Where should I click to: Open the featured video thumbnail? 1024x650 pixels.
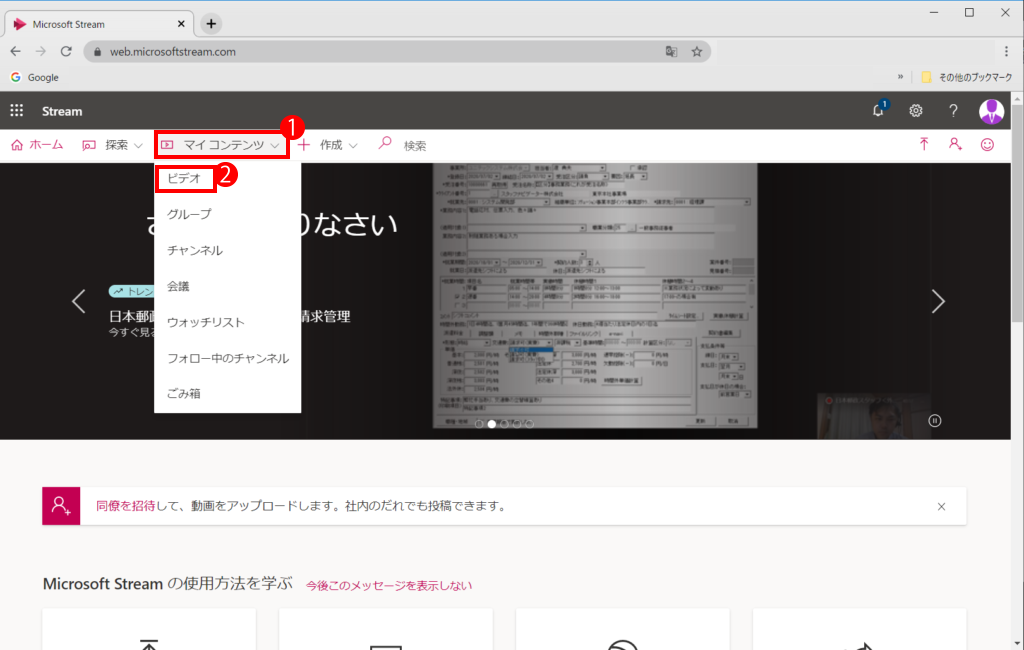[595, 295]
